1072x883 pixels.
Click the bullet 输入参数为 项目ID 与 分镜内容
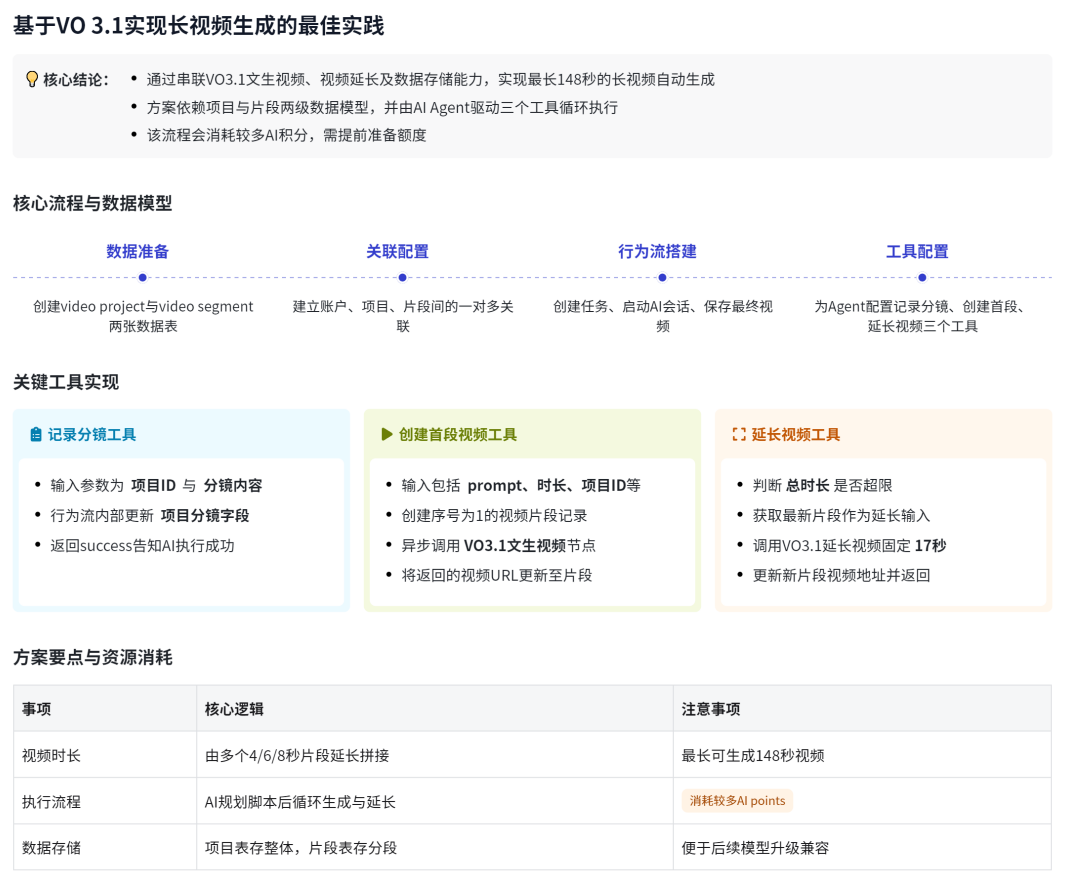click(156, 485)
